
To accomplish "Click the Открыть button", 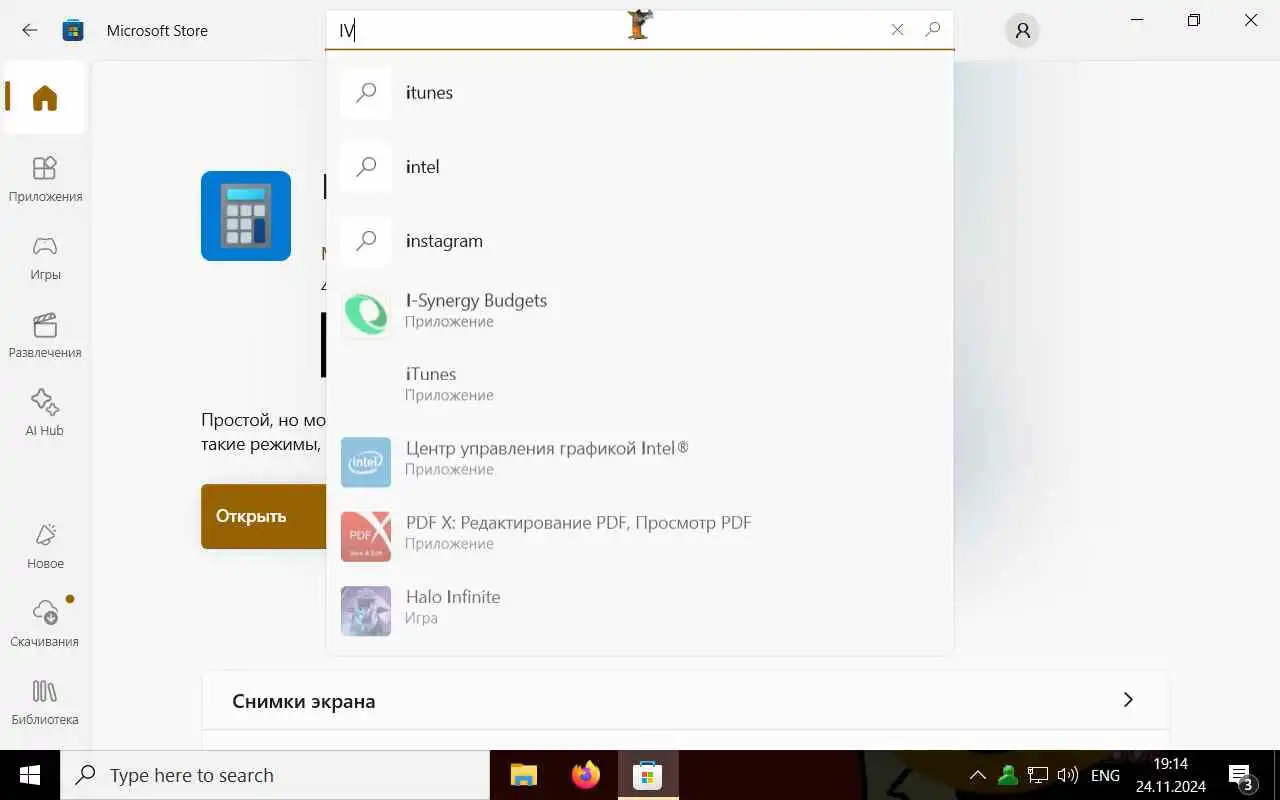I will click(x=264, y=516).
